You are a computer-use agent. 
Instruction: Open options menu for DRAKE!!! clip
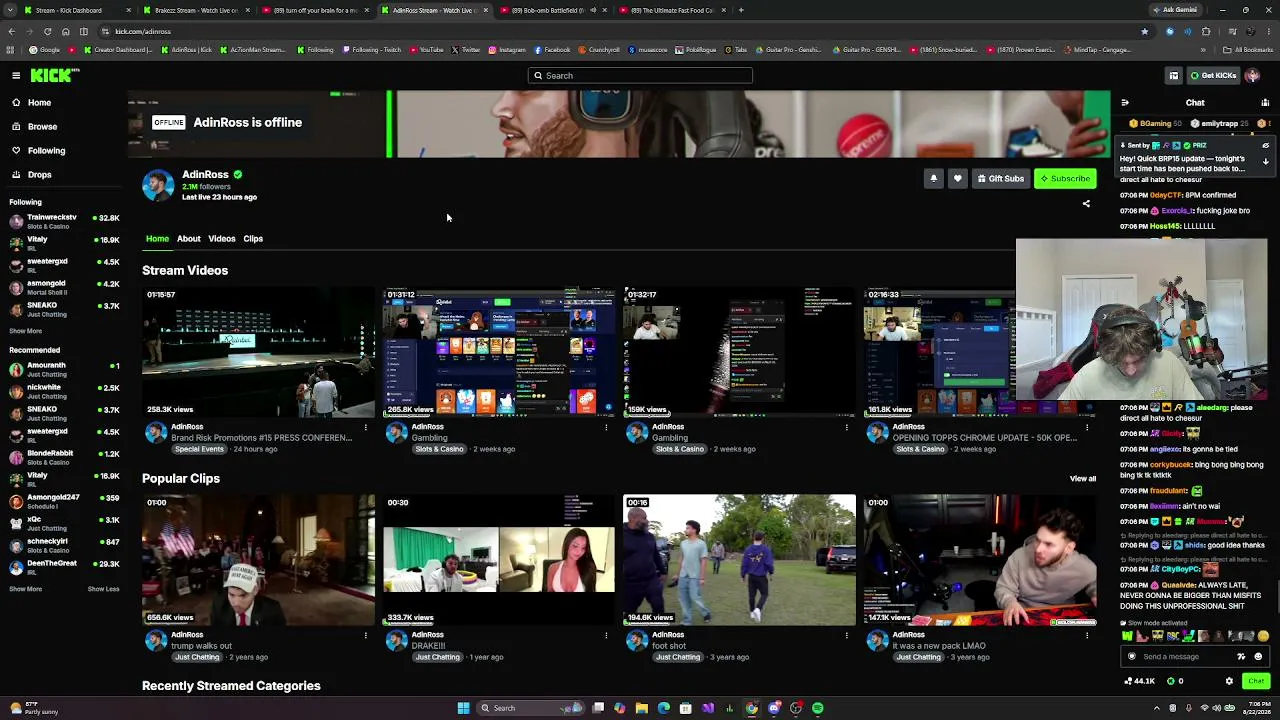tap(606, 636)
